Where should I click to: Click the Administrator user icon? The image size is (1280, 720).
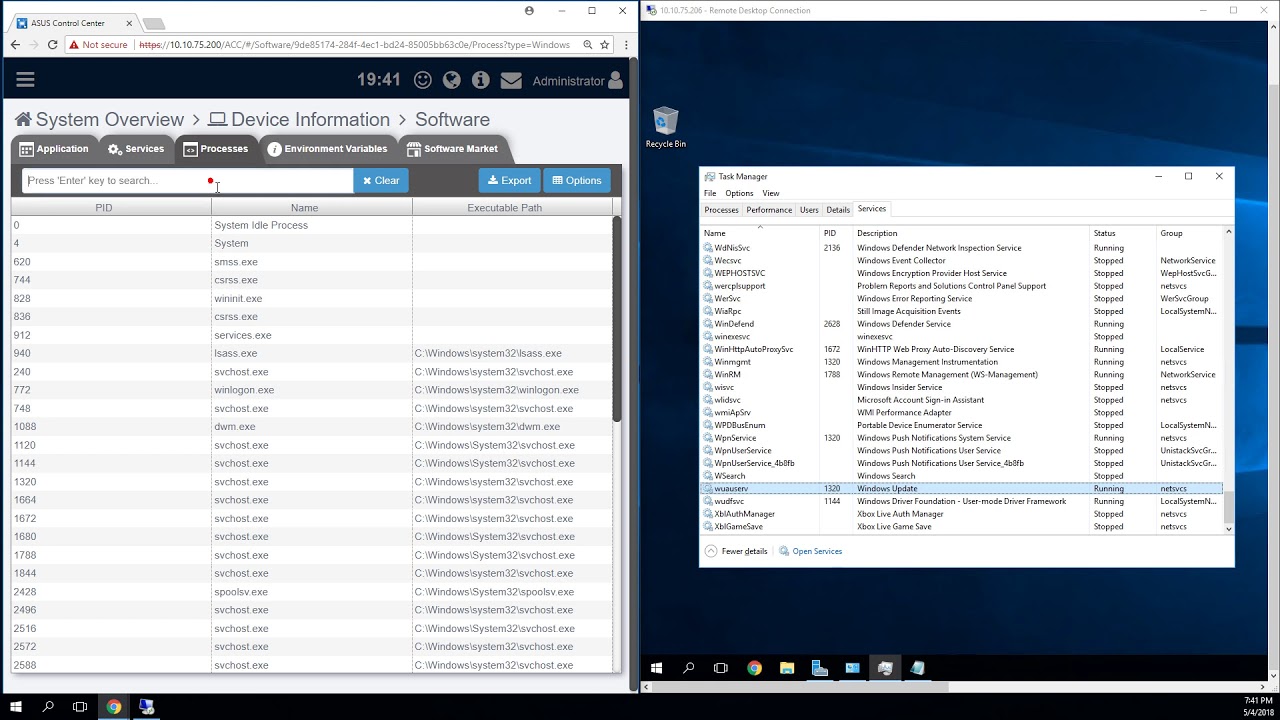(x=615, y=80)
